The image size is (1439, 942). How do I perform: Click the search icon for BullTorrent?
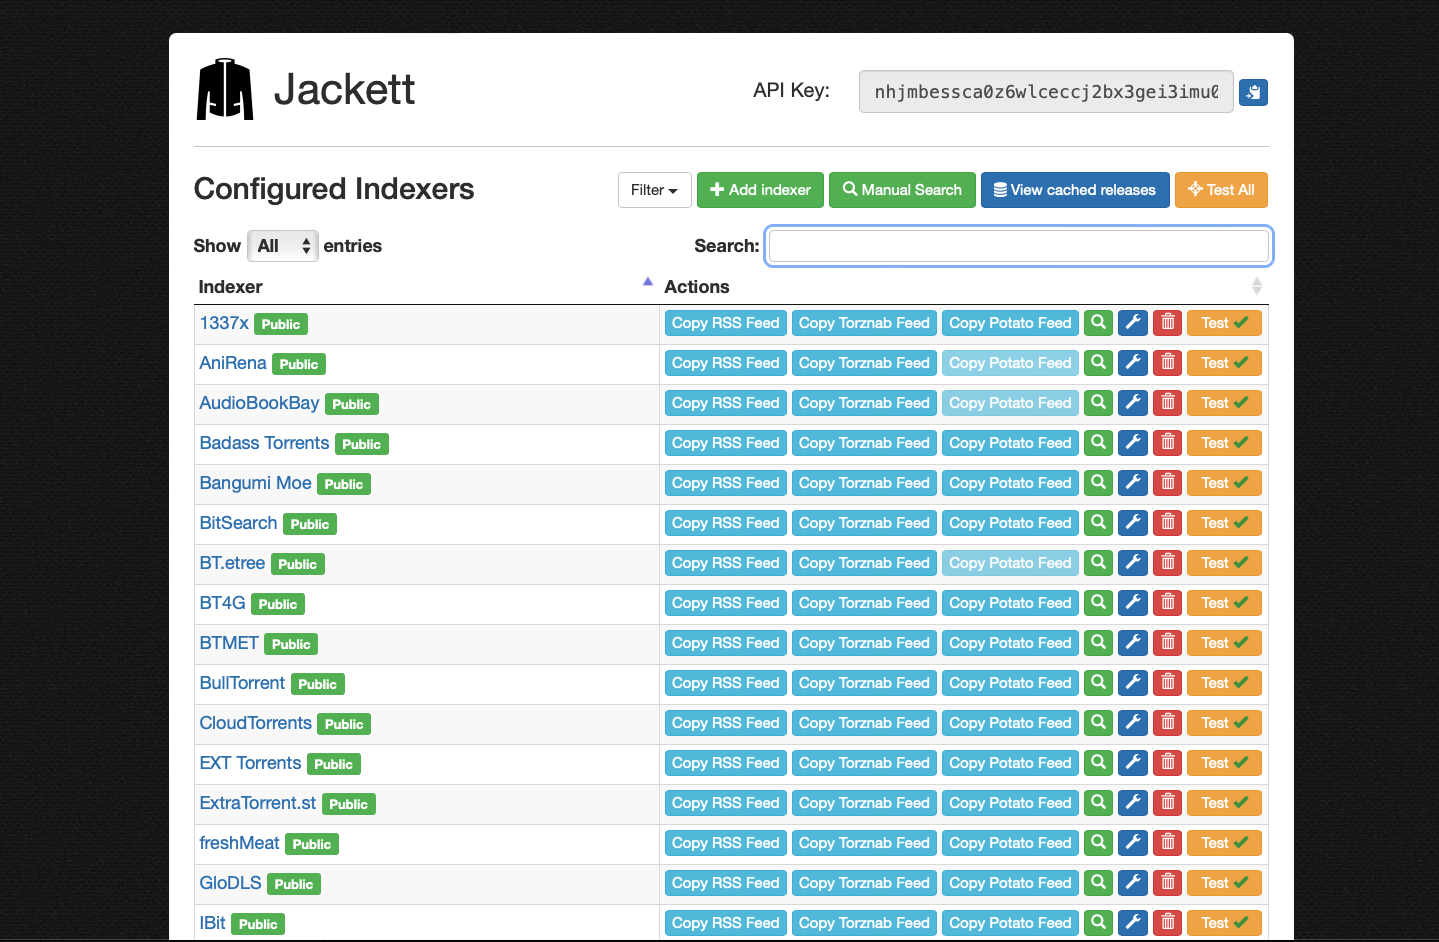point(1098,683)
